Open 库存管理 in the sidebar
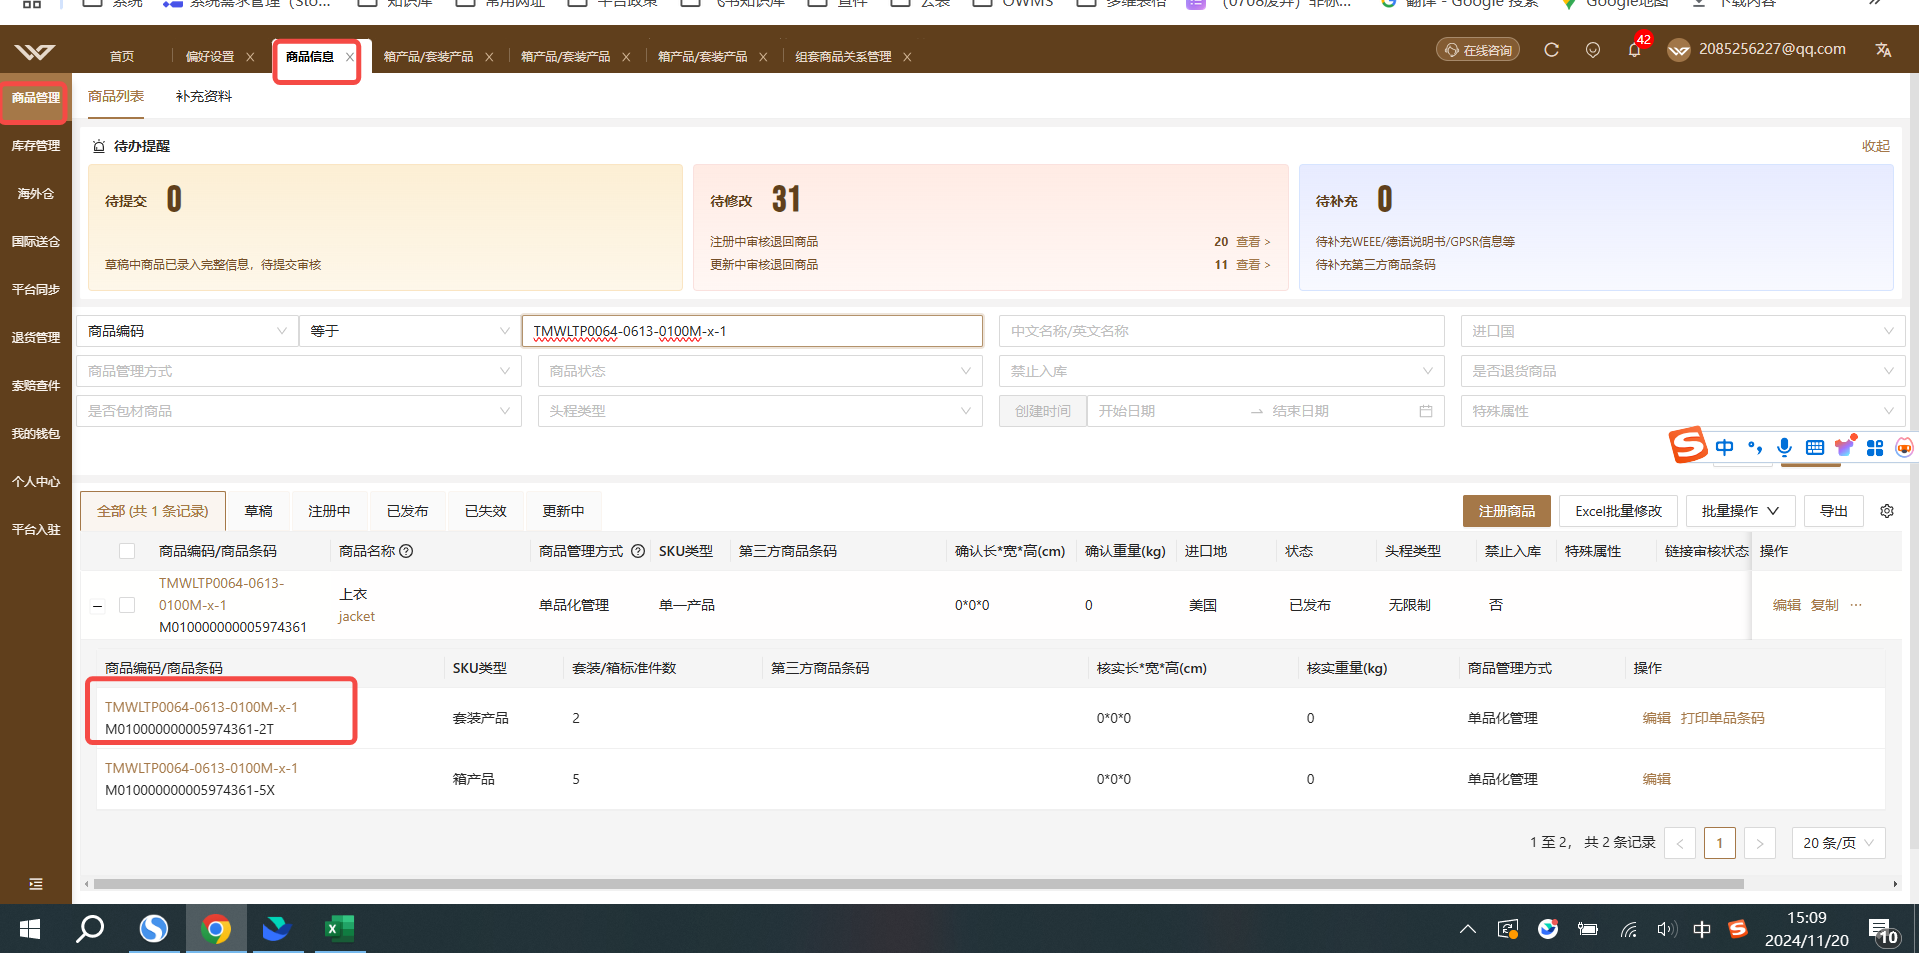The width and height of the screenshot is (1919, 953). (x=36, y=146)
